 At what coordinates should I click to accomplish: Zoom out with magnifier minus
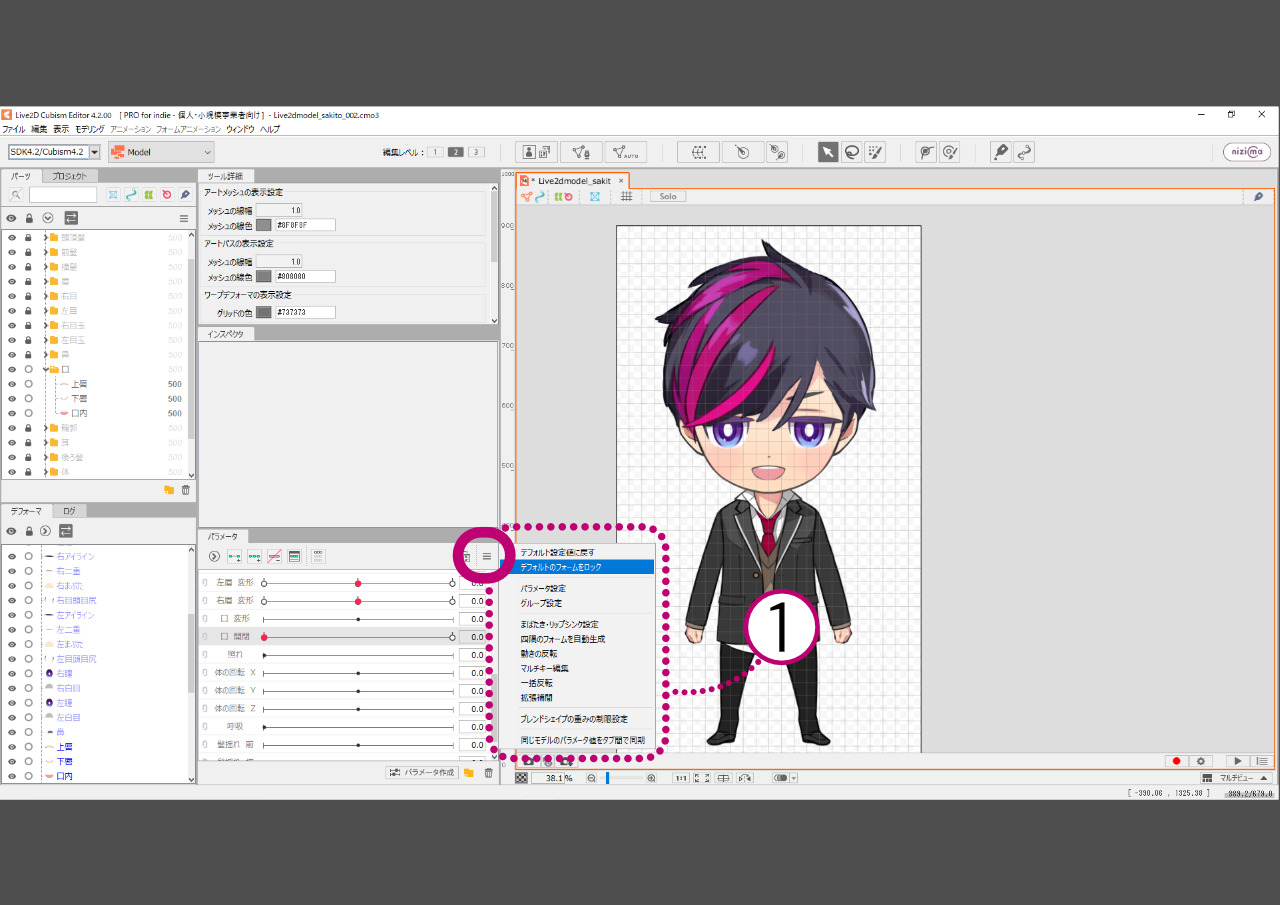[x=591, y=778]
